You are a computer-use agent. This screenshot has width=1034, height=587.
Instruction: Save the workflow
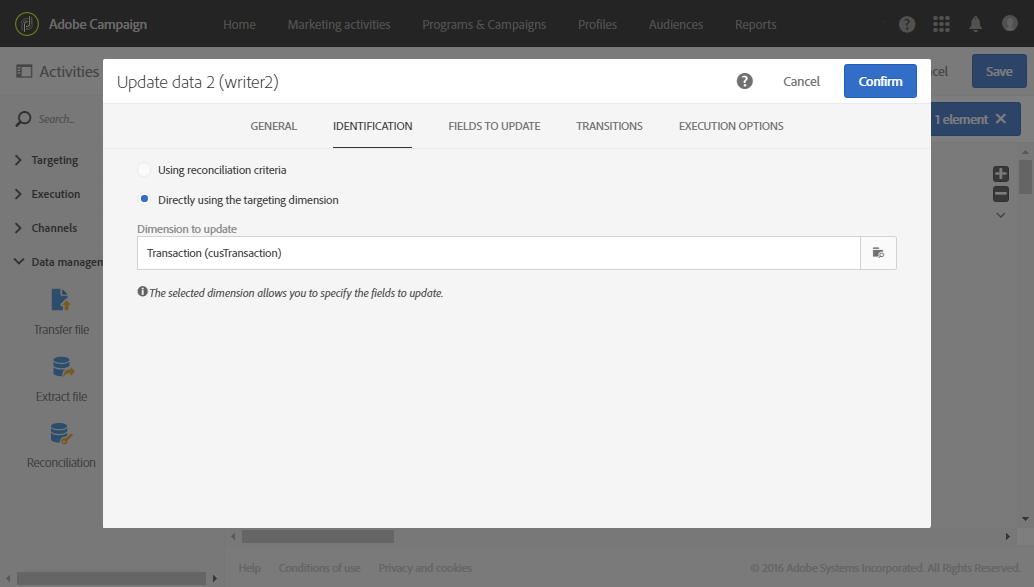pos(999,71)
